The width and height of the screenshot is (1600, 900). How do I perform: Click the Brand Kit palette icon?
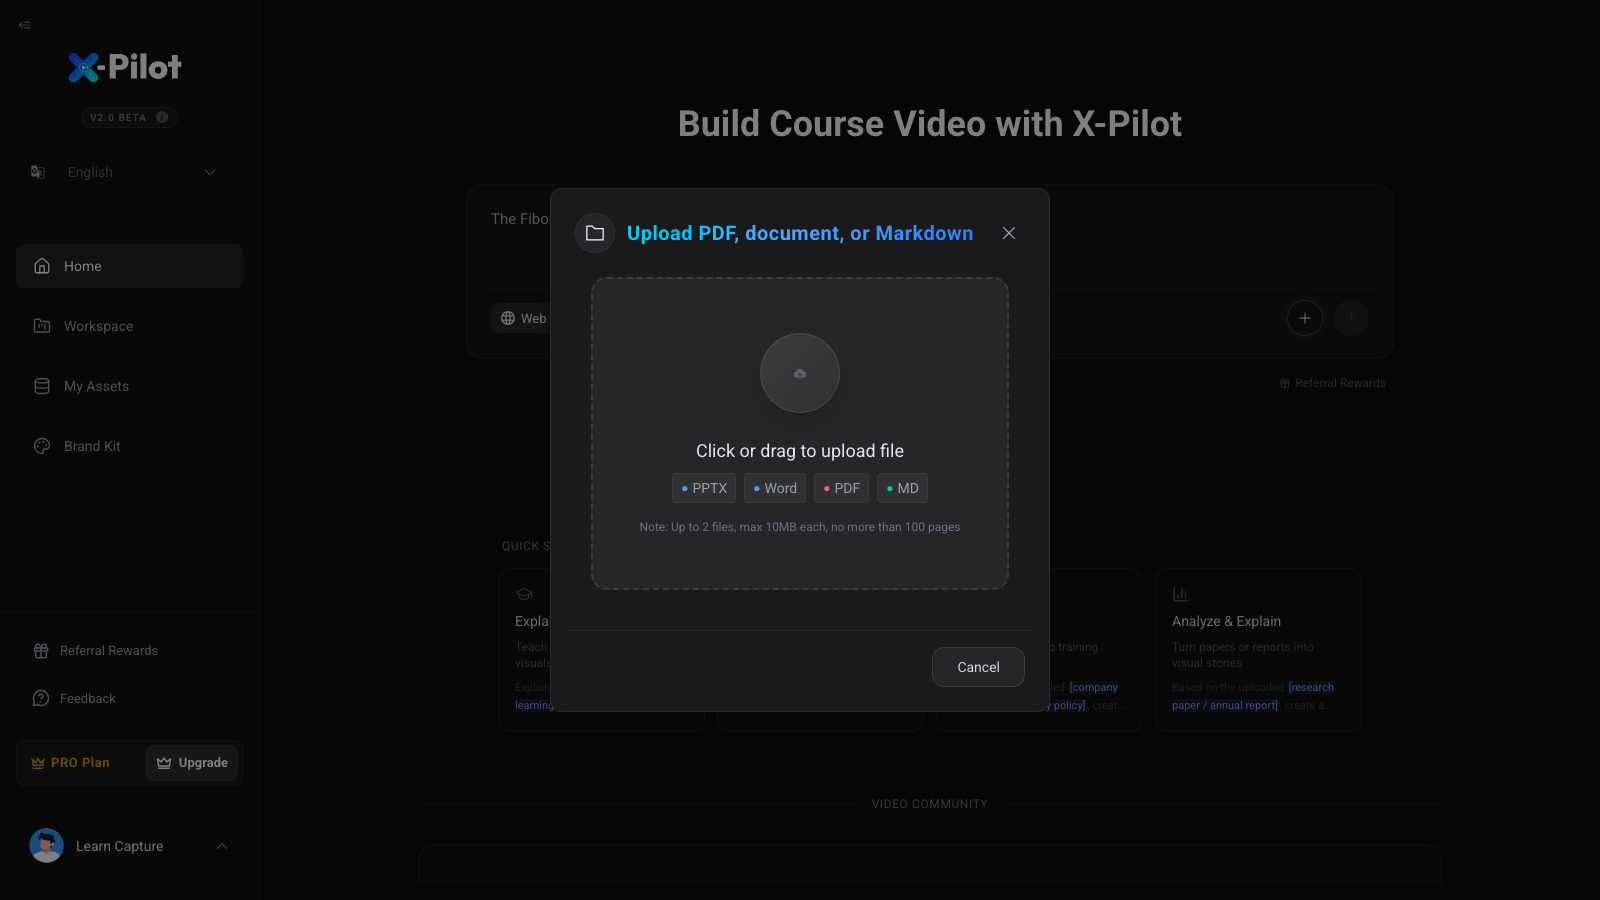tap(42, 446)
